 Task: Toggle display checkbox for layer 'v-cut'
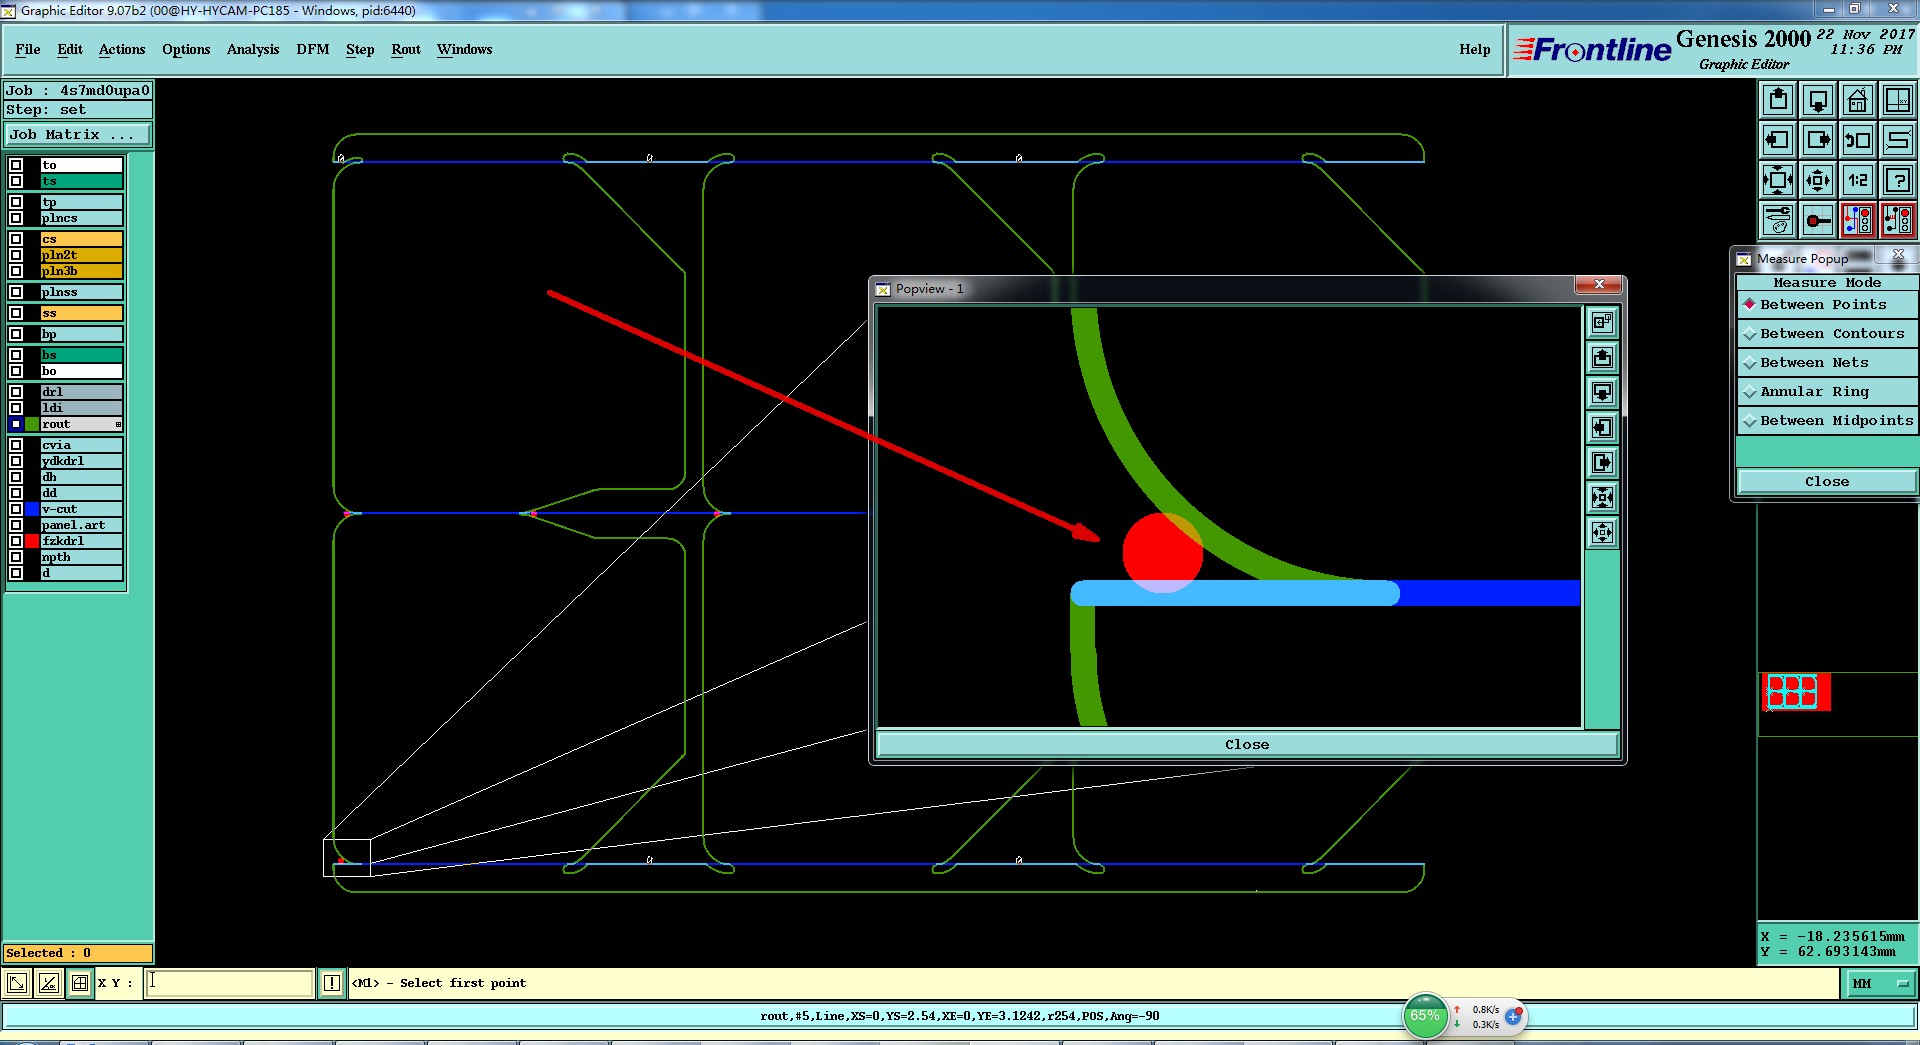pos(16,509)
